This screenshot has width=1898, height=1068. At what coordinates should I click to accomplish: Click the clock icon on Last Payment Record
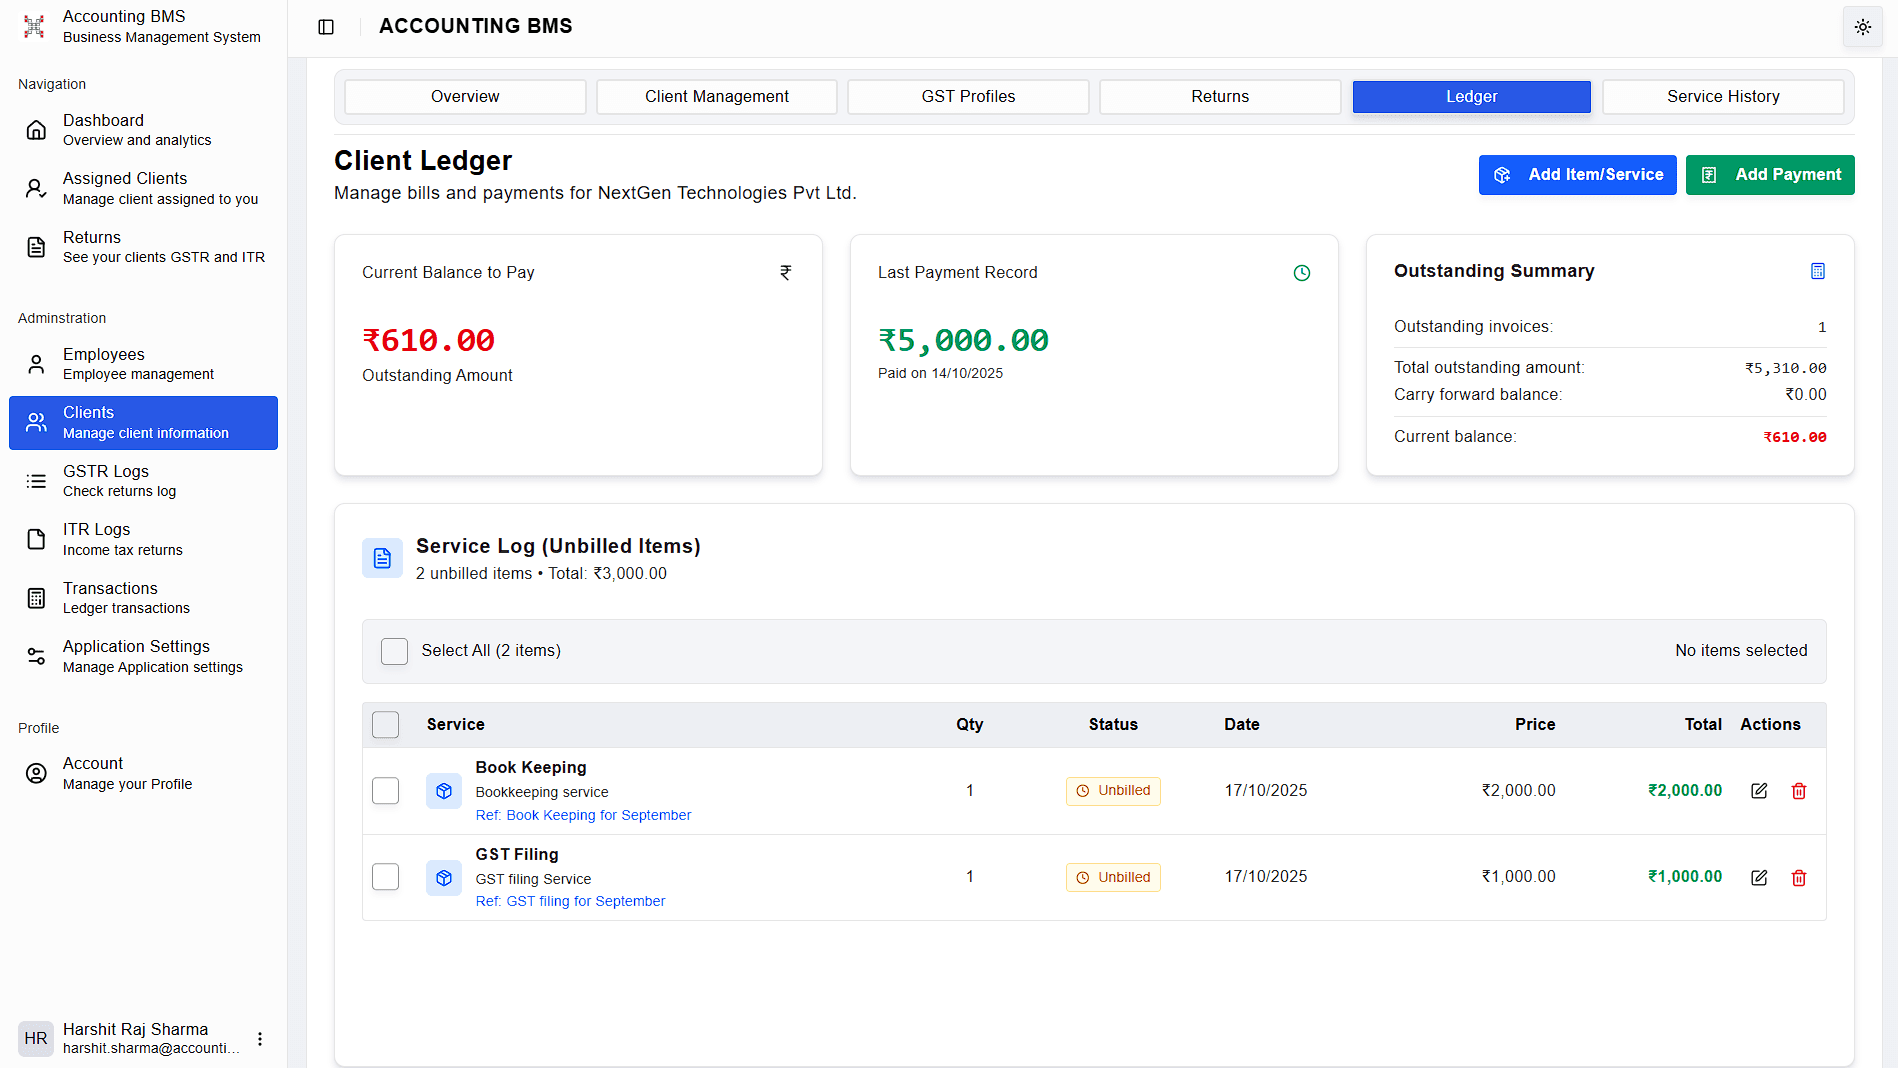[x=1301, y=272]
